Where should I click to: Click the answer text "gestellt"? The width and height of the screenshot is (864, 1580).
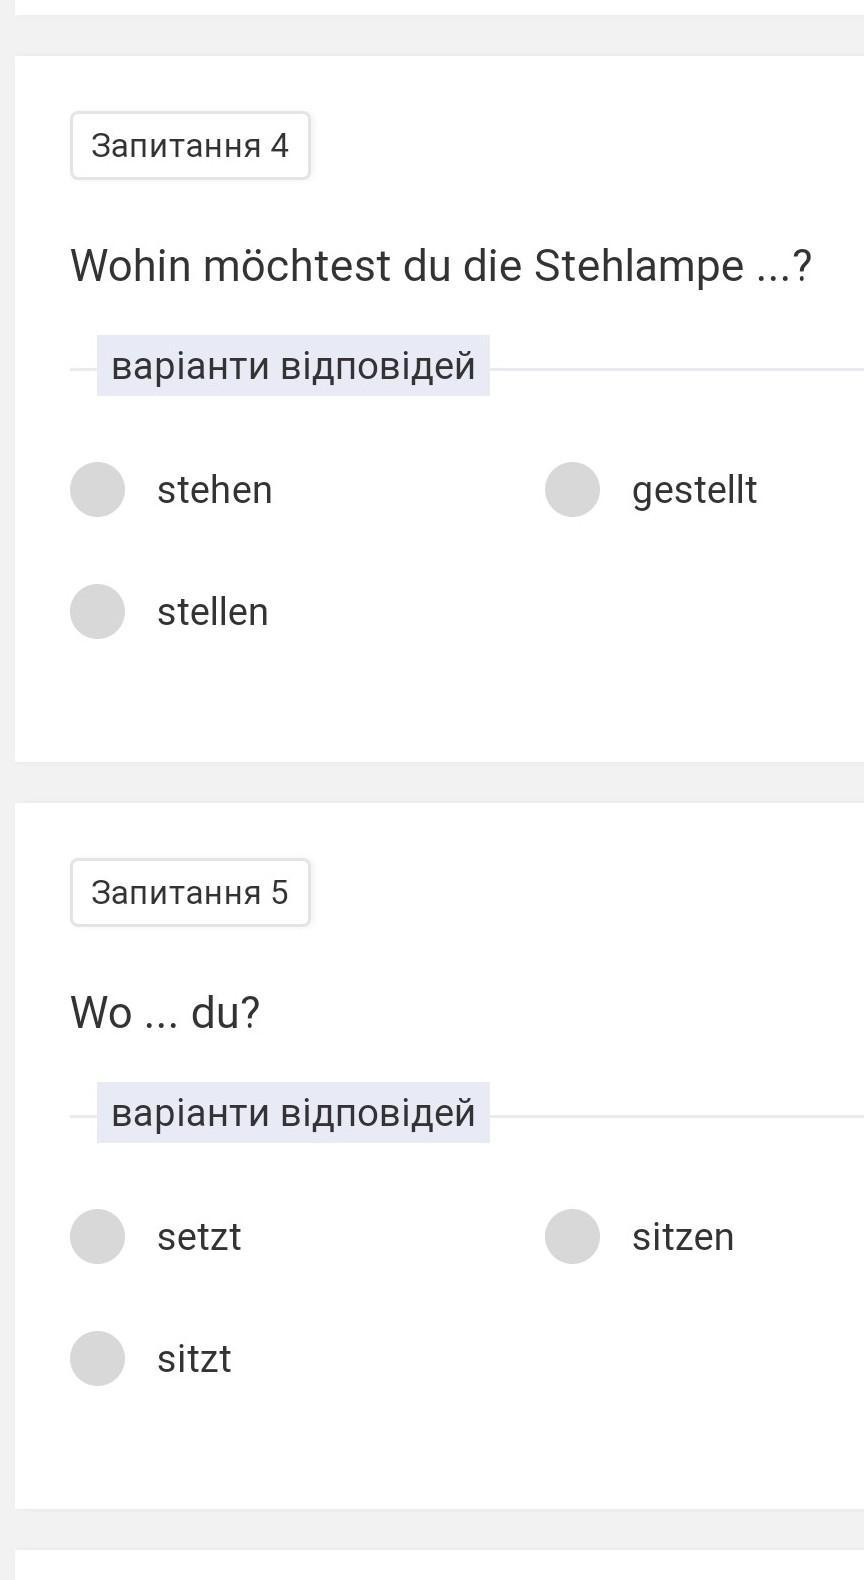point(694,490)
